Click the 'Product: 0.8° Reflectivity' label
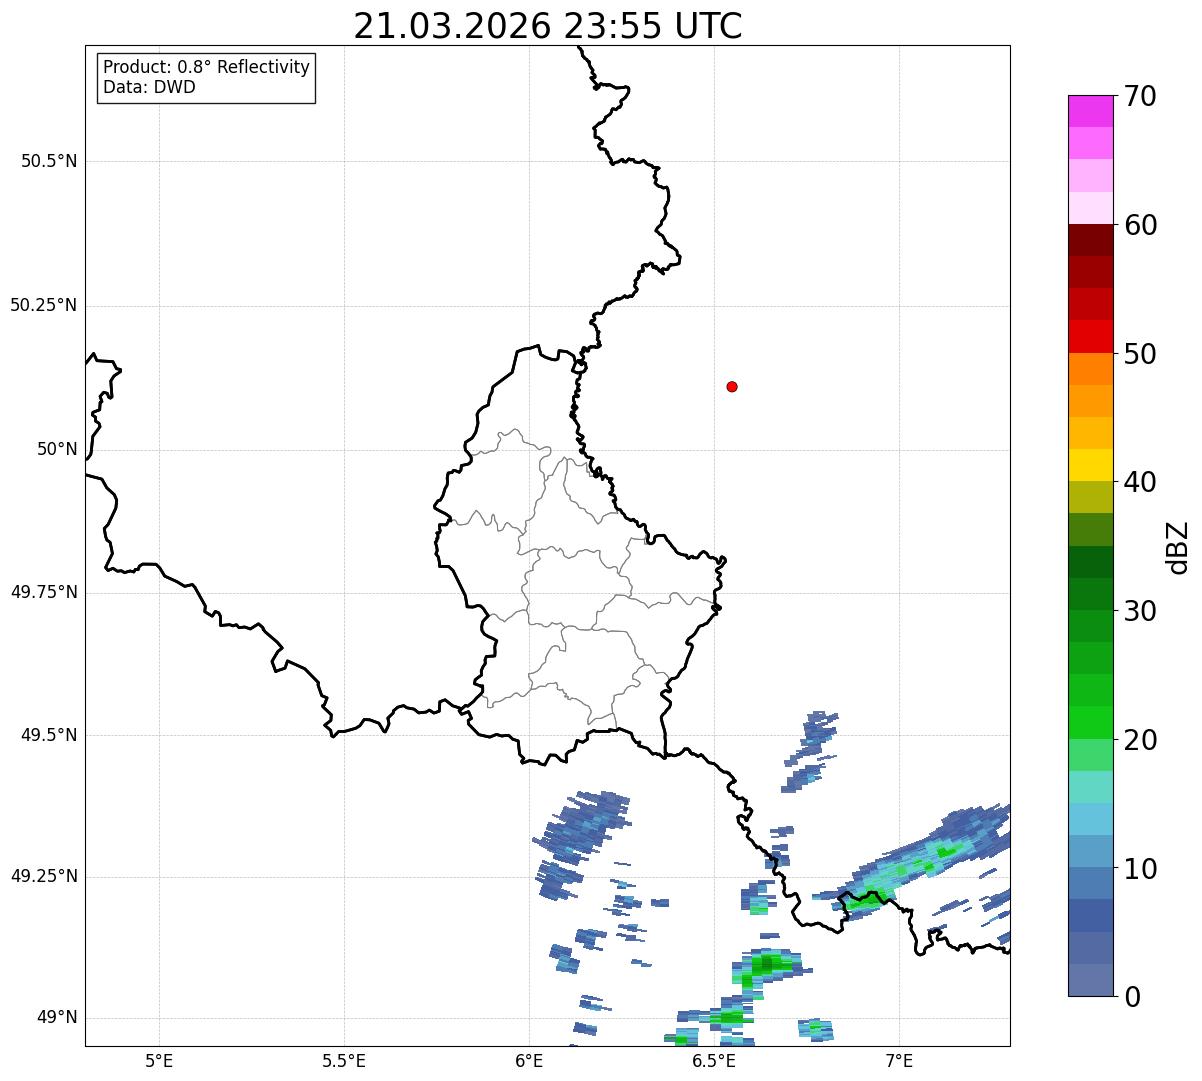The image size is (1202, 1081). (x=207, y=67)
